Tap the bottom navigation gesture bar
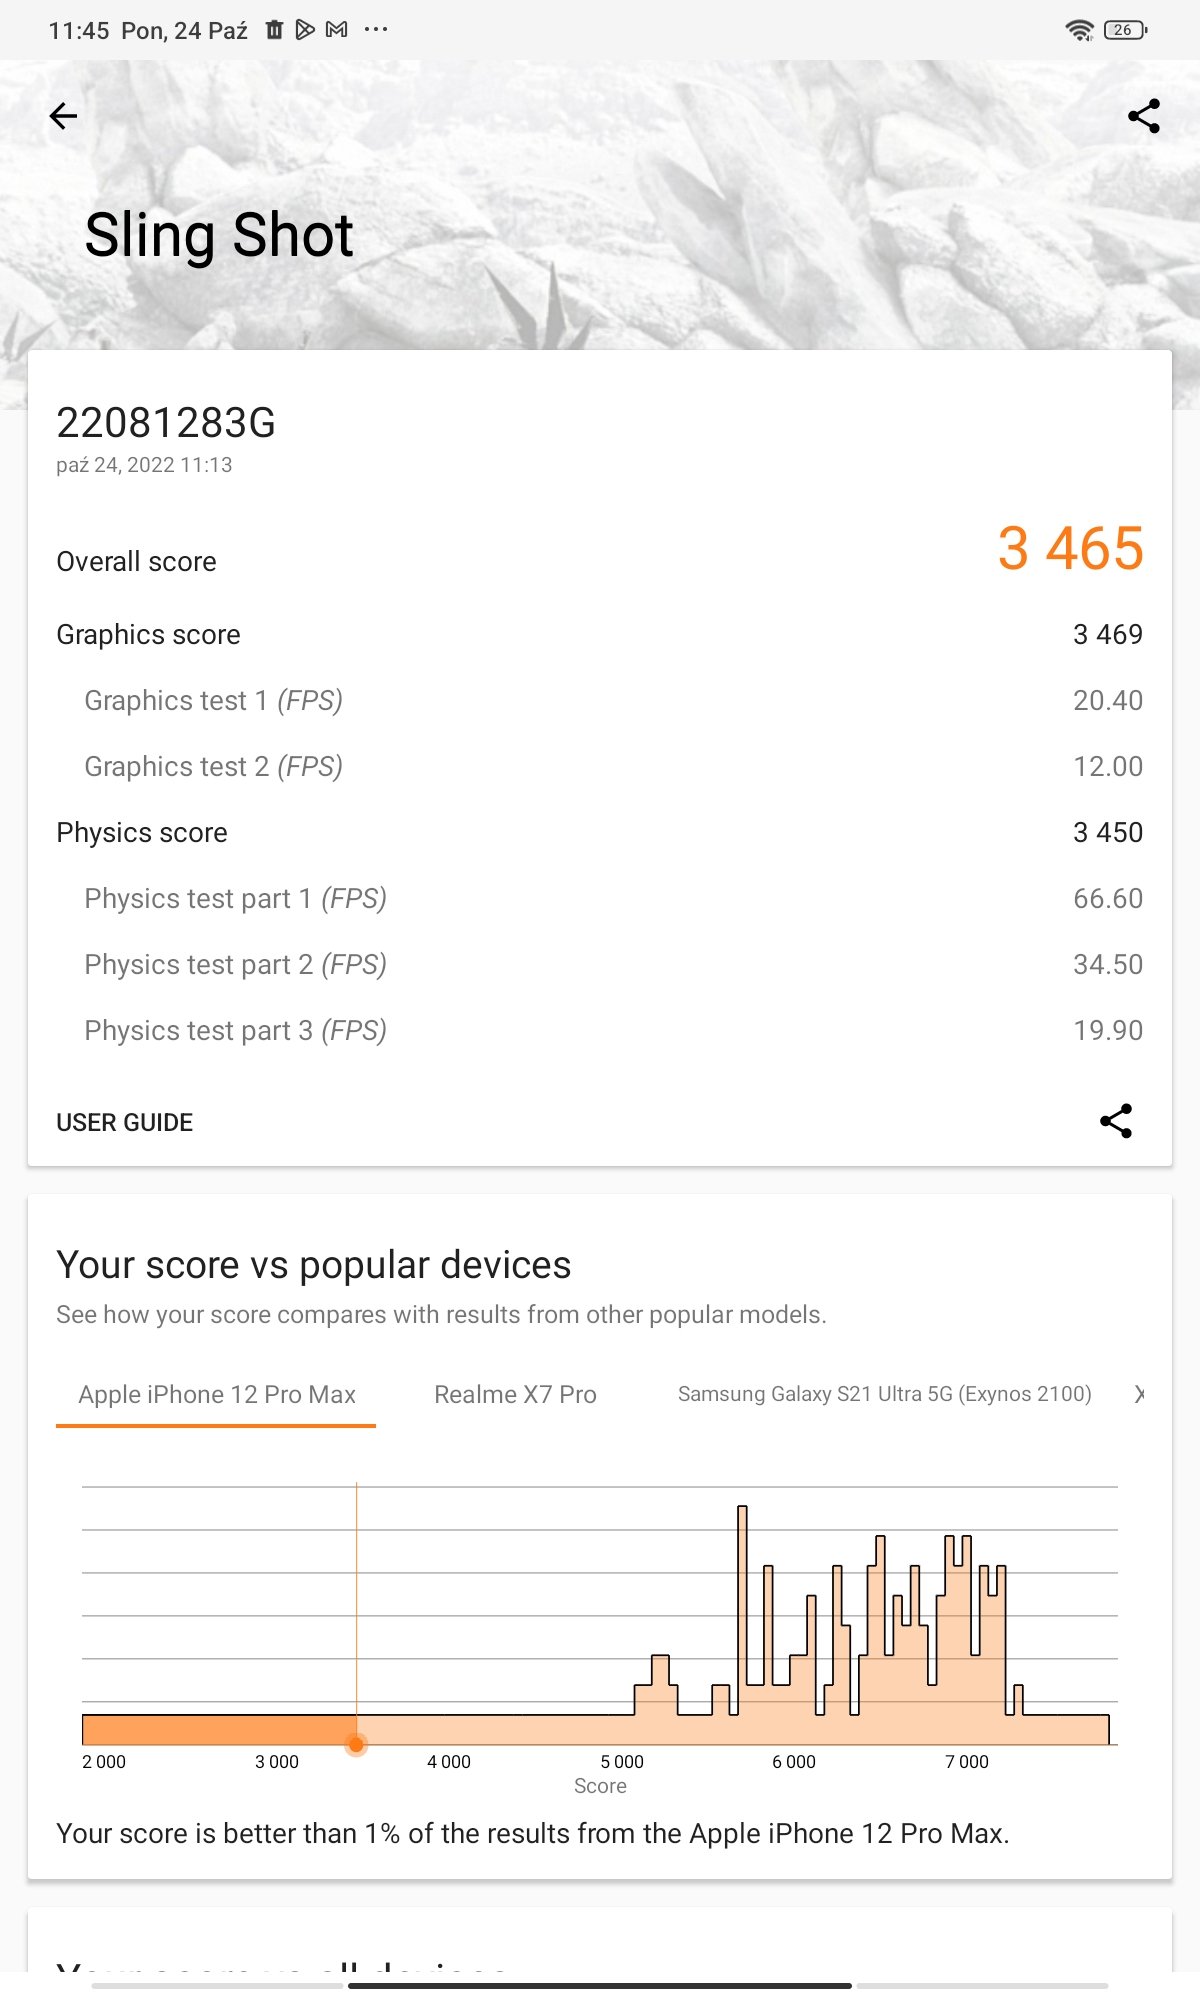Screen dimensions: 1200x2000 pyautogui.click(x=600, y=1985)
